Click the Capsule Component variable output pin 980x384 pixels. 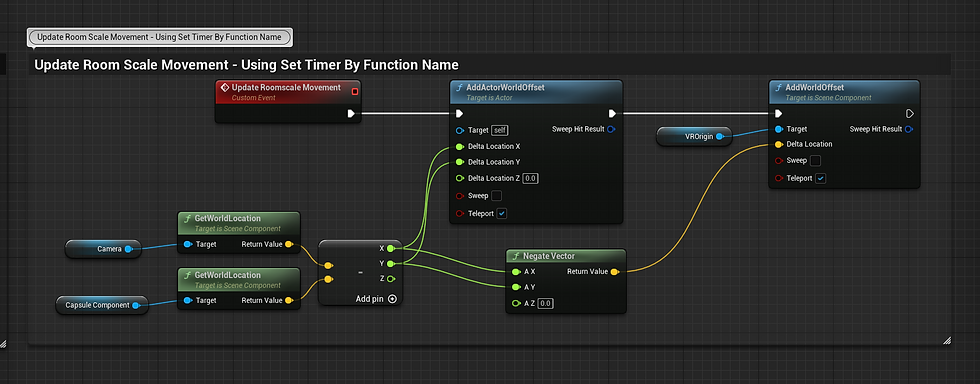point(135,305)
